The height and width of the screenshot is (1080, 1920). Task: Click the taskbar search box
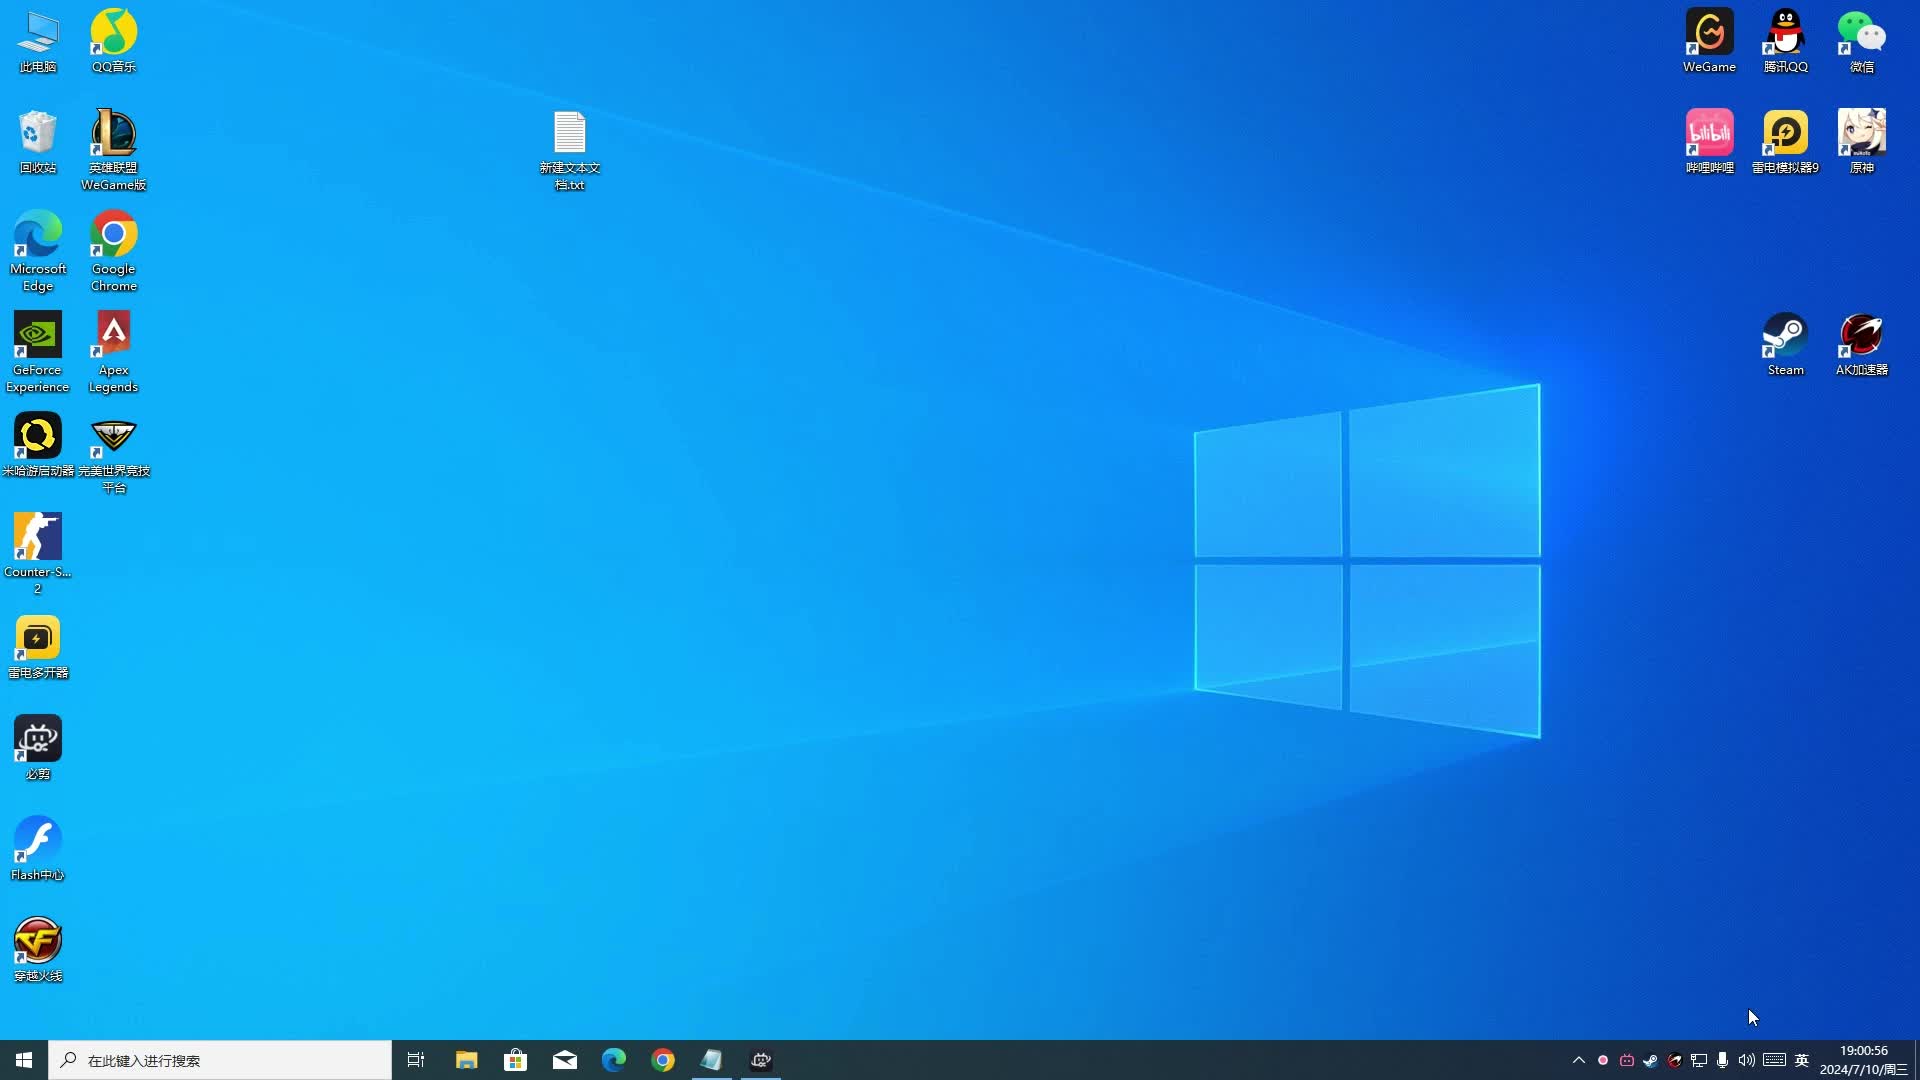(220, 1060)
